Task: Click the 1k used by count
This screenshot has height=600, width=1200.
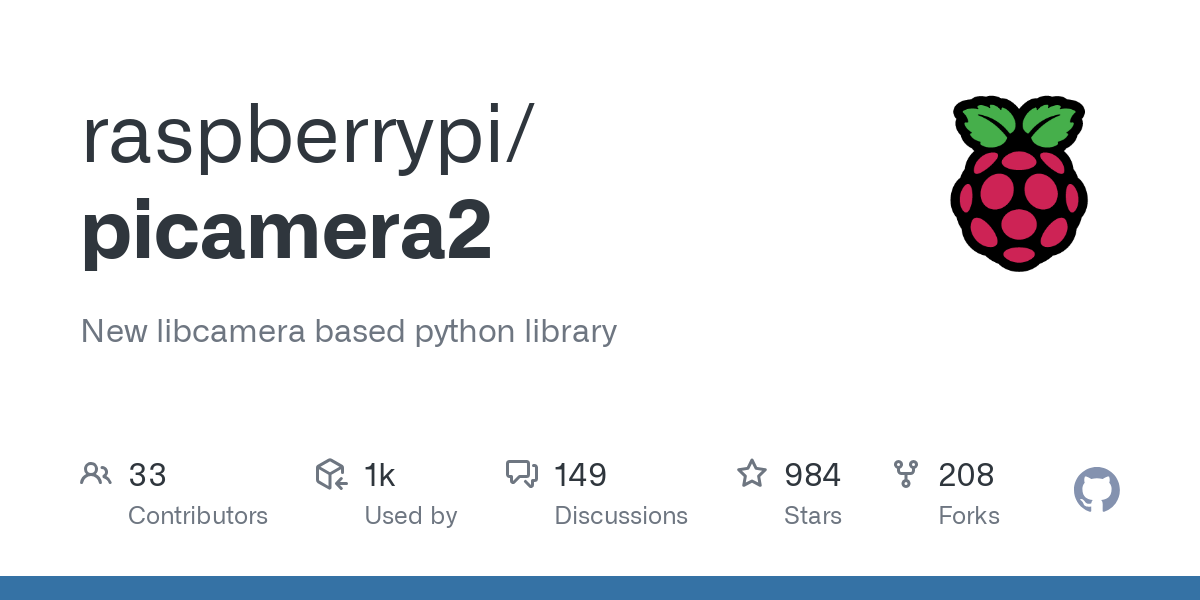Action: pyautogui.click(x=380, y=475)
